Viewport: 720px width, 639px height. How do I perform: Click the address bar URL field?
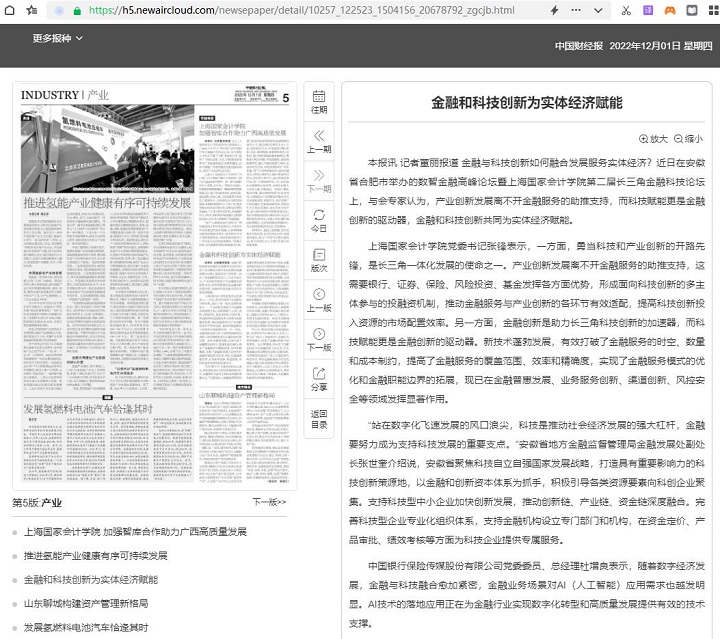[x=300, y=10]
